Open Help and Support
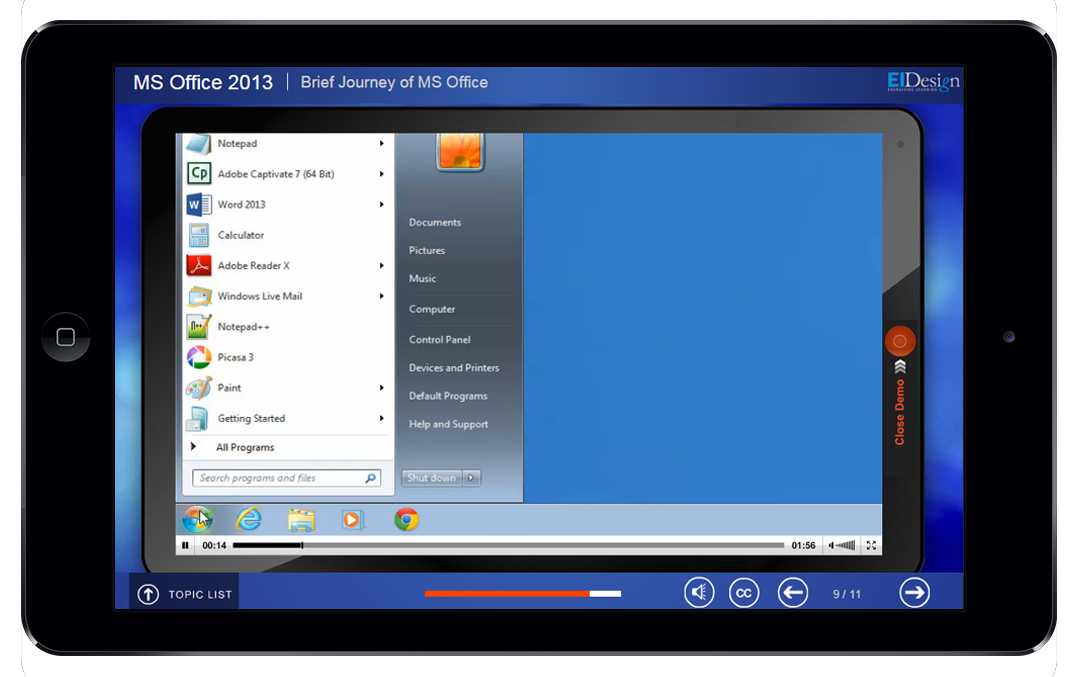 click(448, 424)
